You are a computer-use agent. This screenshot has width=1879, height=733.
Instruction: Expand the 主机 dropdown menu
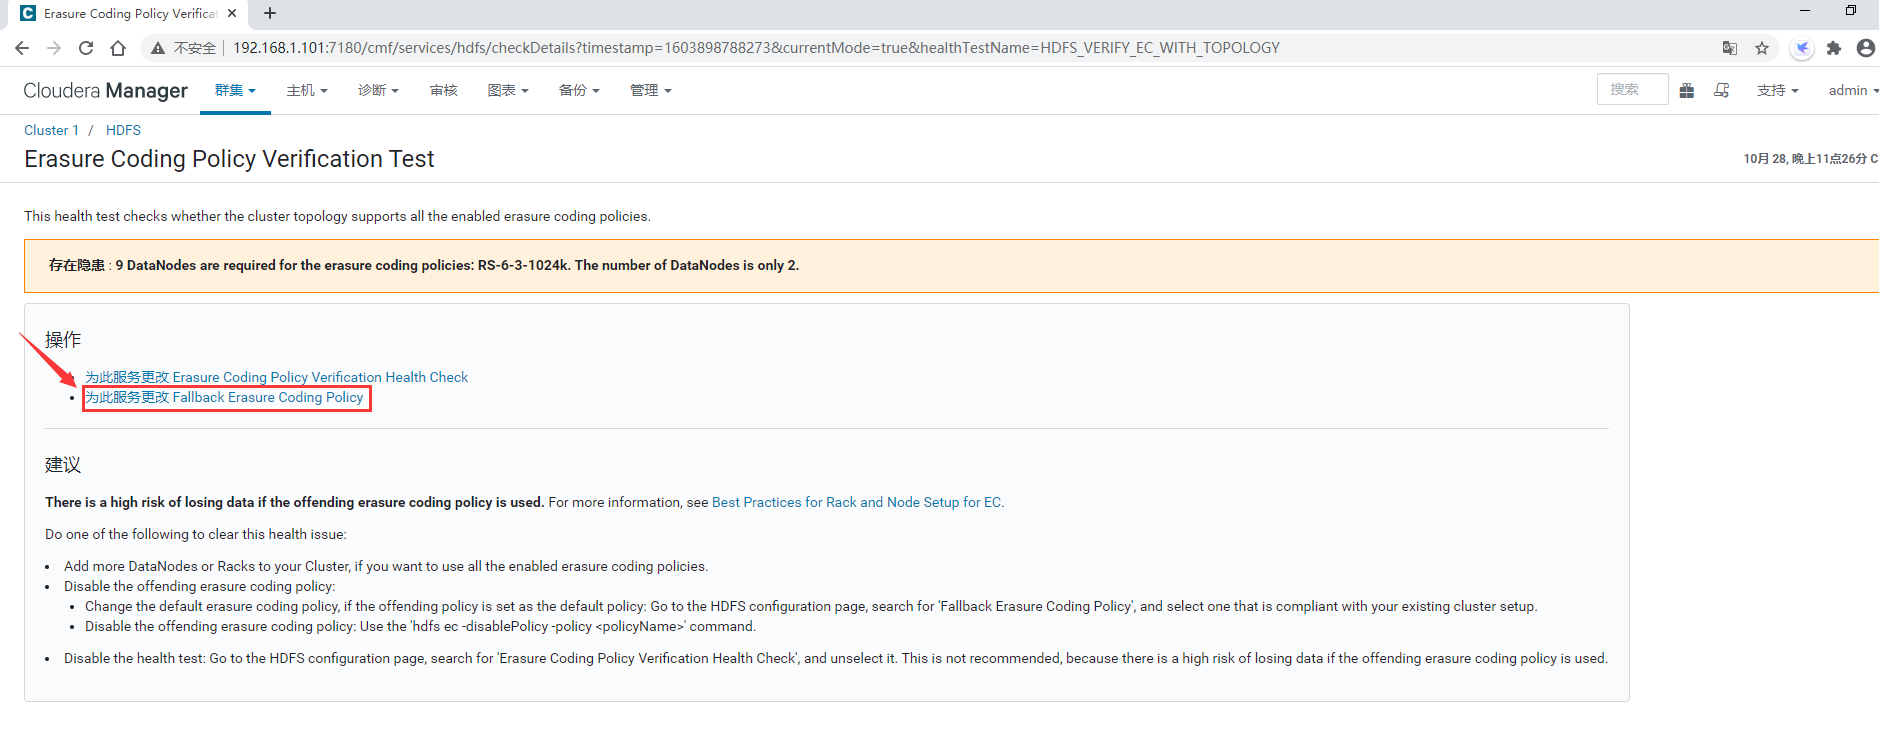(307, 90)
